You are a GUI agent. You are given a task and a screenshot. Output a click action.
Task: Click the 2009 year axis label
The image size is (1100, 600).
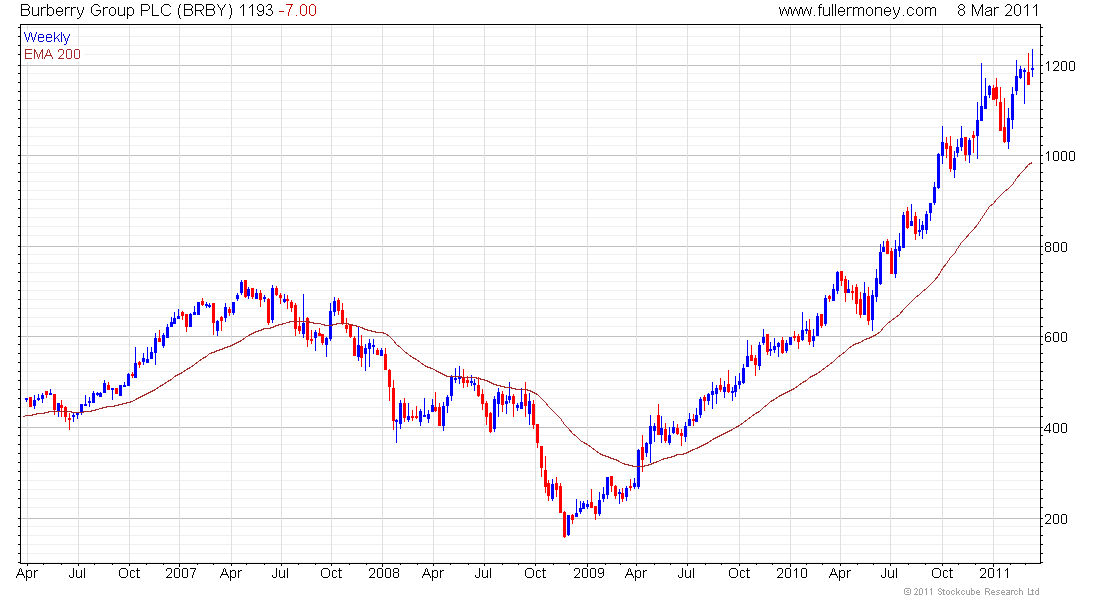tap(588, 573)
